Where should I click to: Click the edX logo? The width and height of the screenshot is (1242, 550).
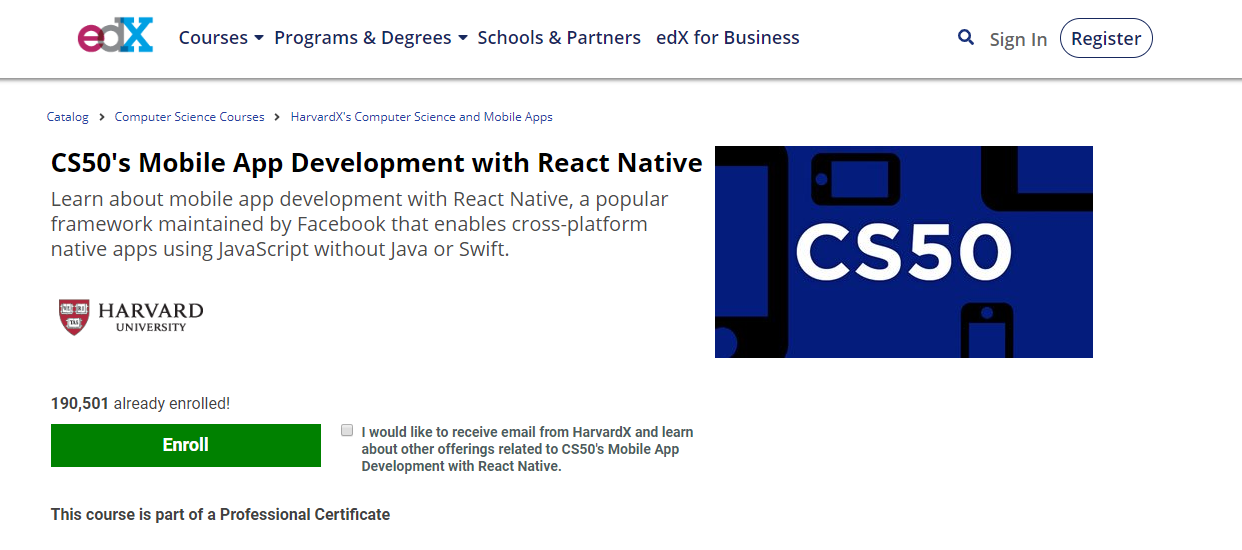coord(116,37)
